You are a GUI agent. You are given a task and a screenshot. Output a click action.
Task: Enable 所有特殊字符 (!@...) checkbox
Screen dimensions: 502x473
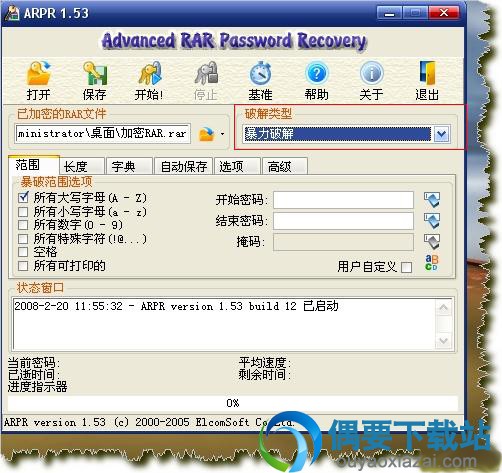[x=23, y=238]
